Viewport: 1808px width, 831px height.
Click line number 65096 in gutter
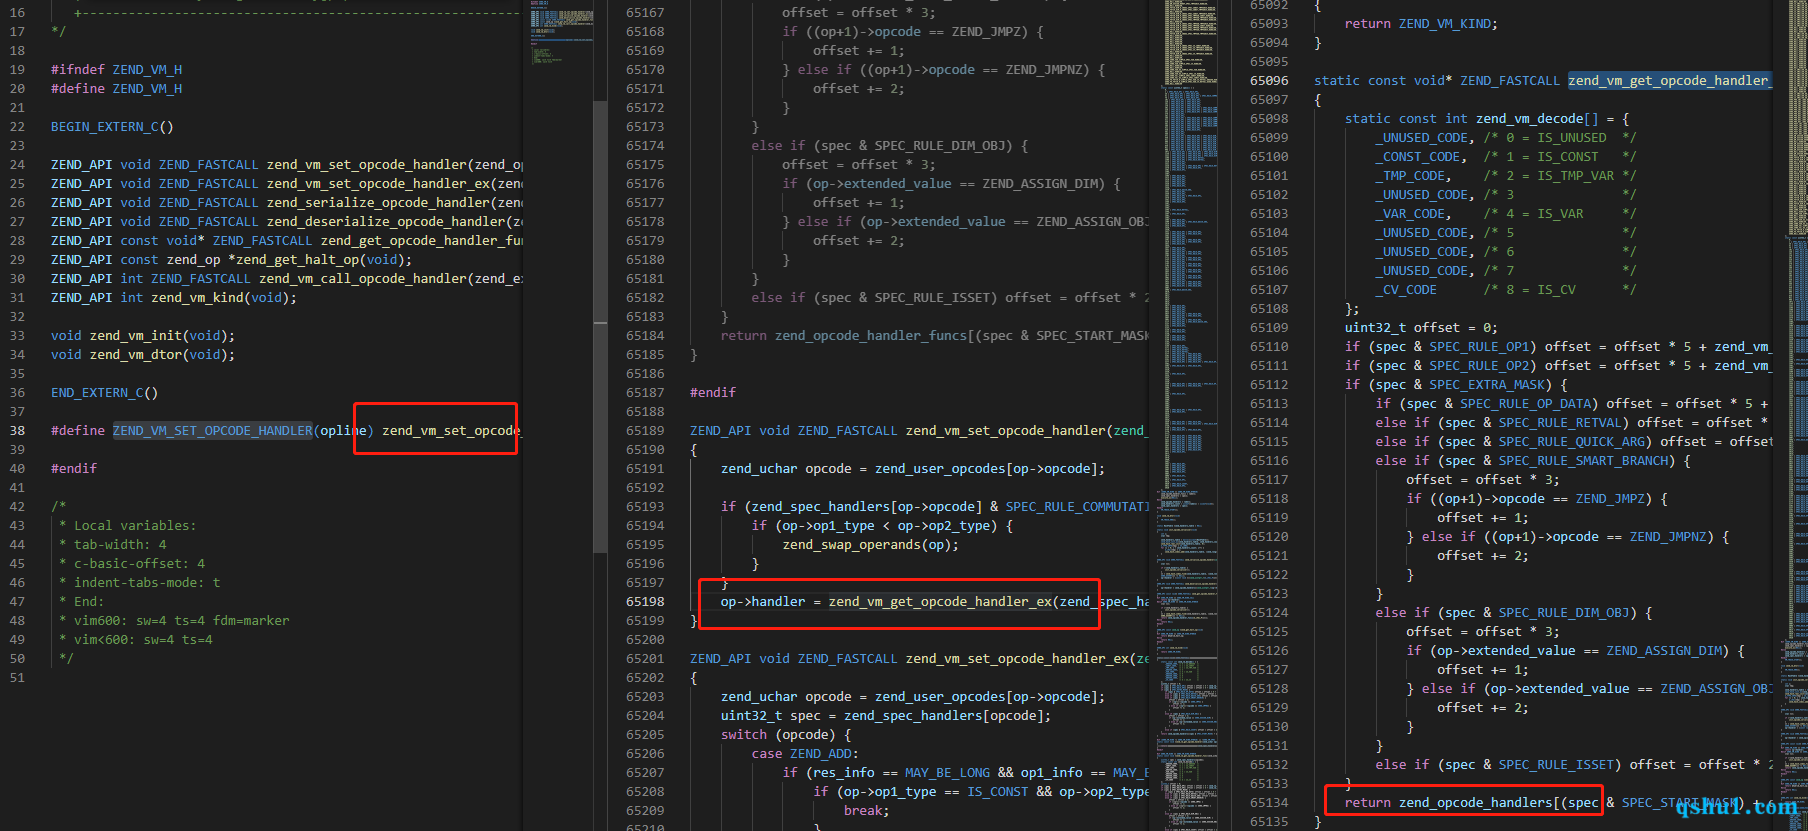pos(1269,81)
